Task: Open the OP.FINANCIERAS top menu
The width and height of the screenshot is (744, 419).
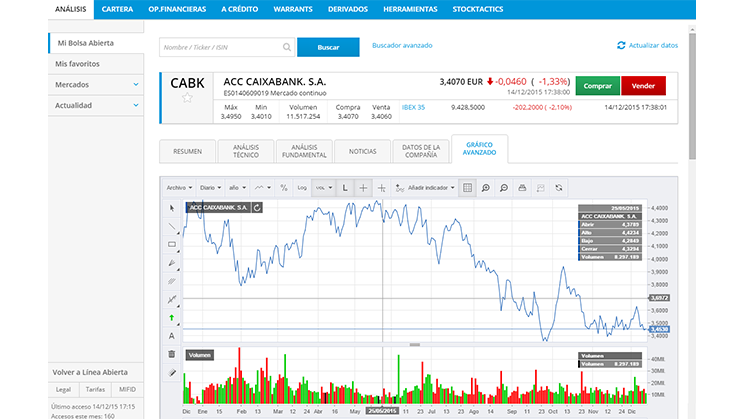Action: [177, 9]
